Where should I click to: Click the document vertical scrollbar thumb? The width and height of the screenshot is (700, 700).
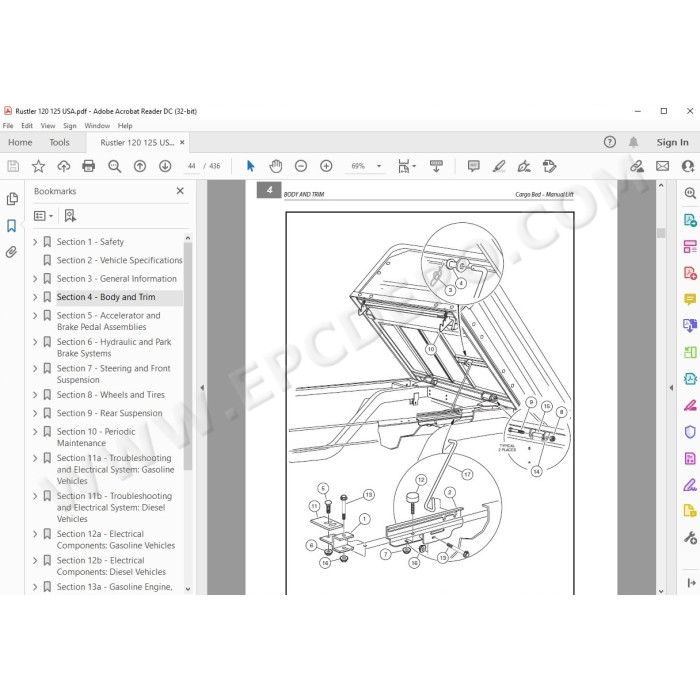661,233
